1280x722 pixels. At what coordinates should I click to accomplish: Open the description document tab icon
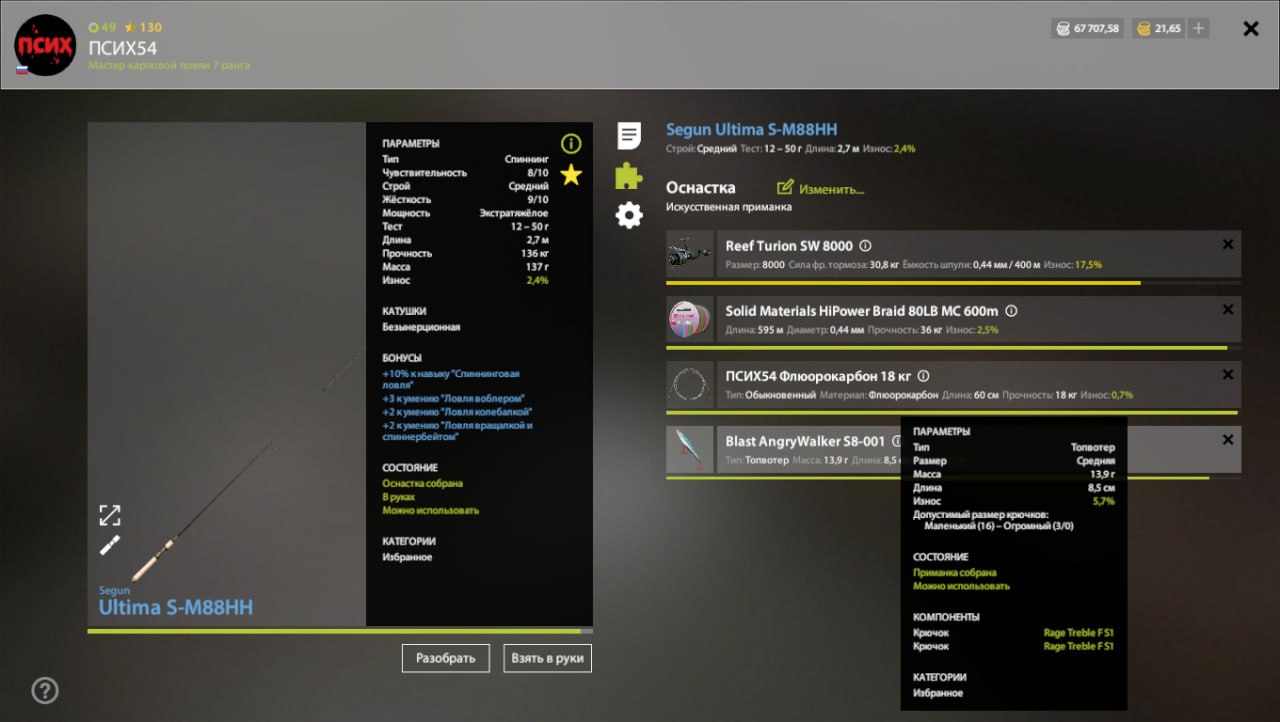pos(629,135)
